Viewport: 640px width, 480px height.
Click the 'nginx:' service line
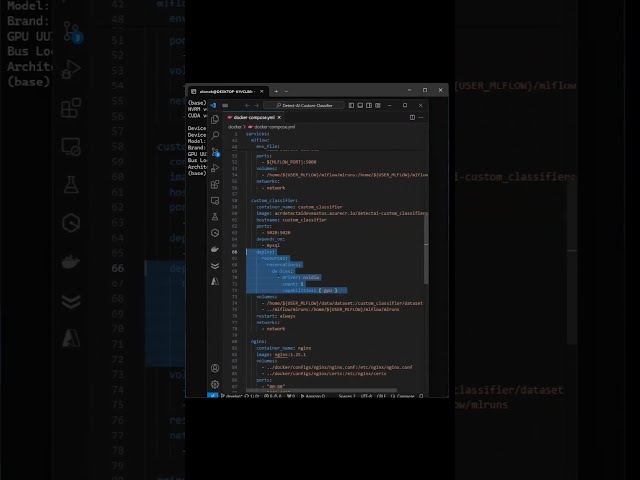pyautogui.click(x=258, y=341)
